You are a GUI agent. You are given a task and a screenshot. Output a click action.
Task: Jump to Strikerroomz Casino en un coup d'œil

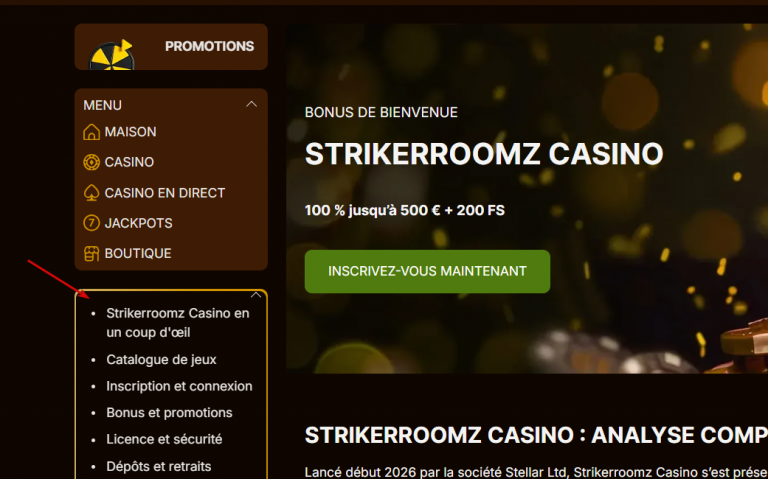point(178,323)
